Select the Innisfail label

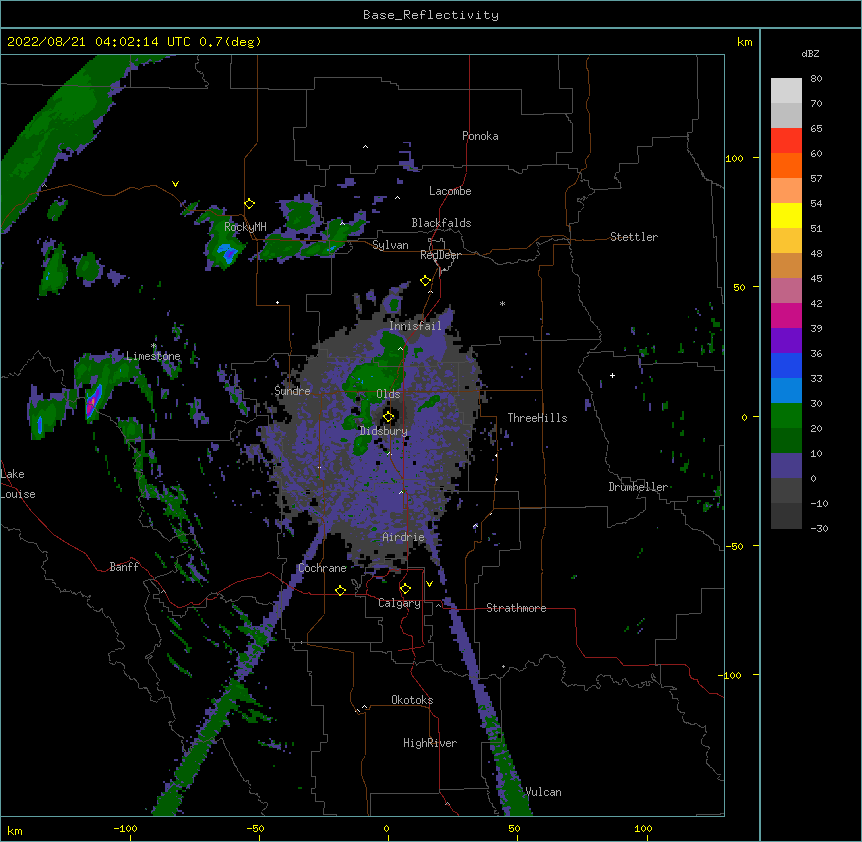tap(415, 326)
